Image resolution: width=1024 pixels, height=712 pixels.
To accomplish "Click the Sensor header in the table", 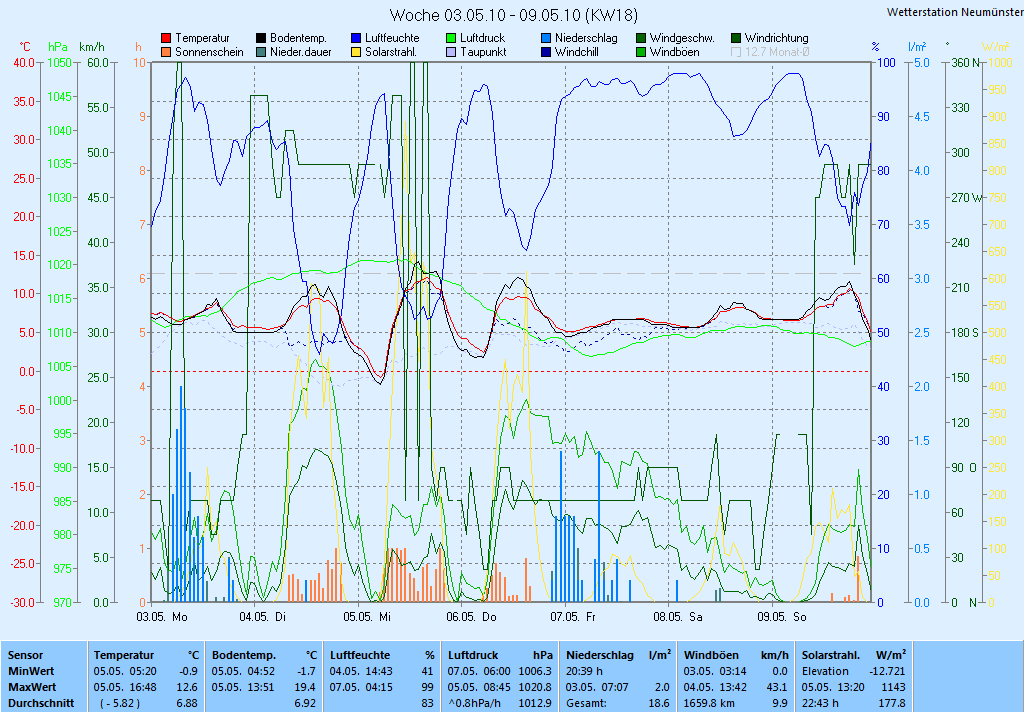I will 25,655.
